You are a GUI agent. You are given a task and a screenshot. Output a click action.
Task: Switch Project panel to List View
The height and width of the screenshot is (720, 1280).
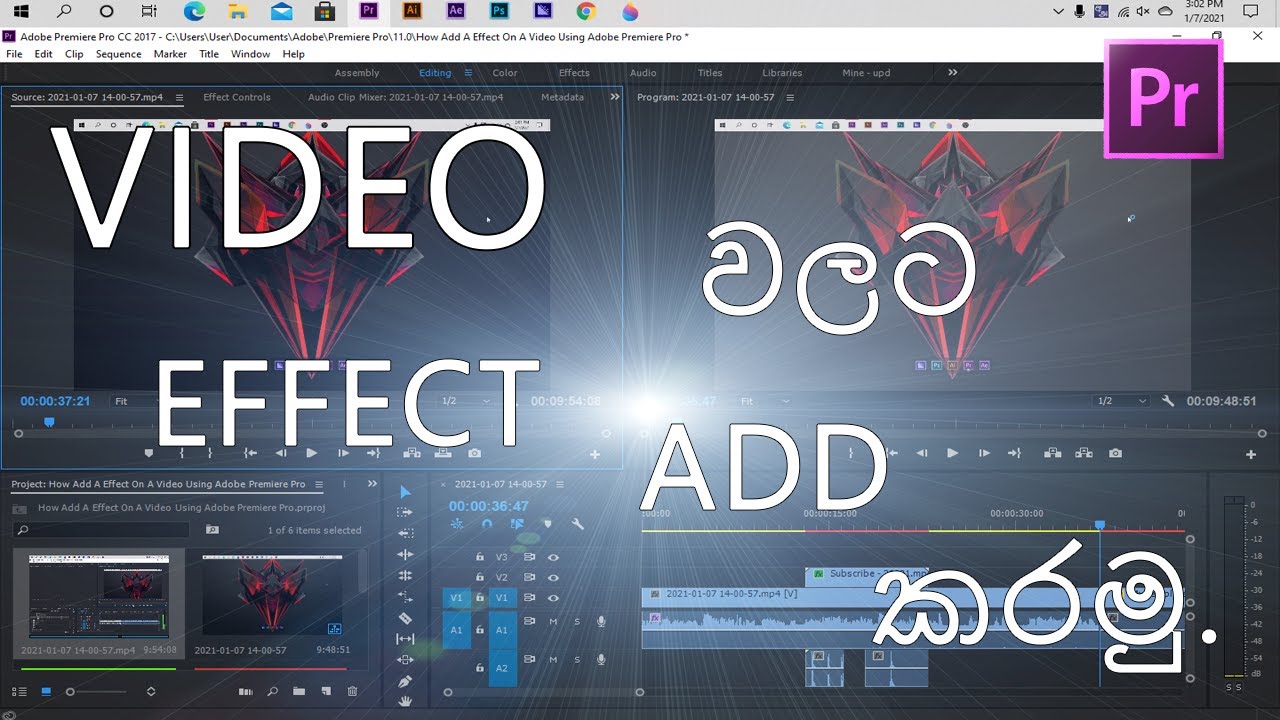[20, 691]
